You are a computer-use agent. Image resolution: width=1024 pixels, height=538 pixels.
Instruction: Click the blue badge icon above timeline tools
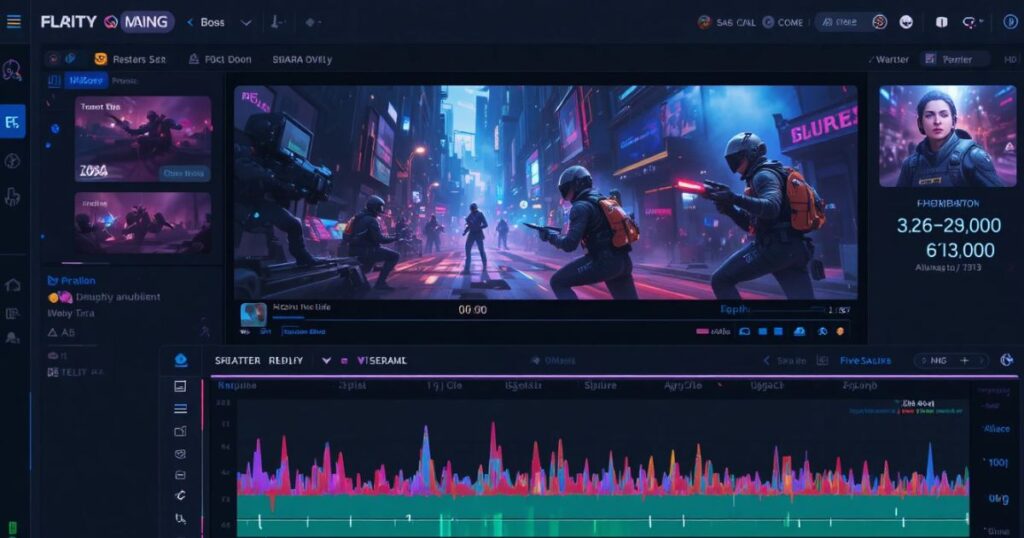click(181, 360)
